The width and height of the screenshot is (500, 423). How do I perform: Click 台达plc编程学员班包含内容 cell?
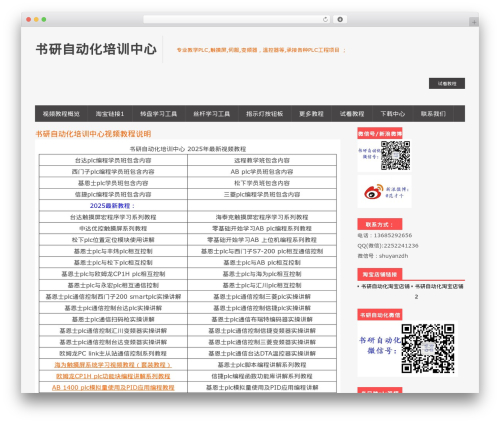(113, 160)
